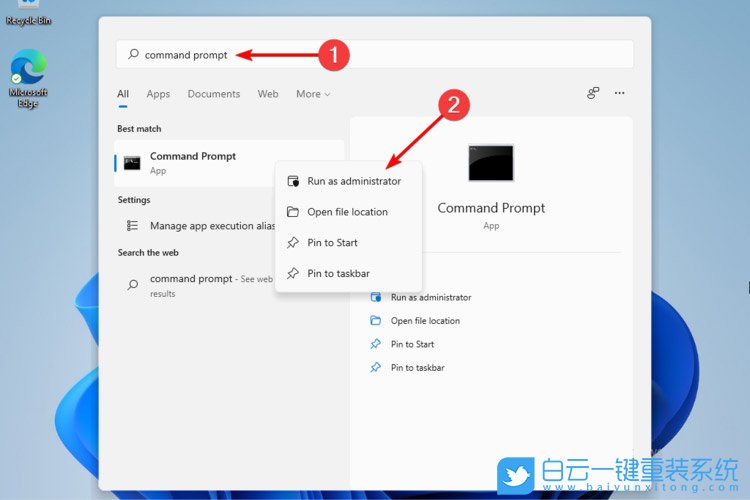Click the account/feedback icon near top right

pos(593,93)
